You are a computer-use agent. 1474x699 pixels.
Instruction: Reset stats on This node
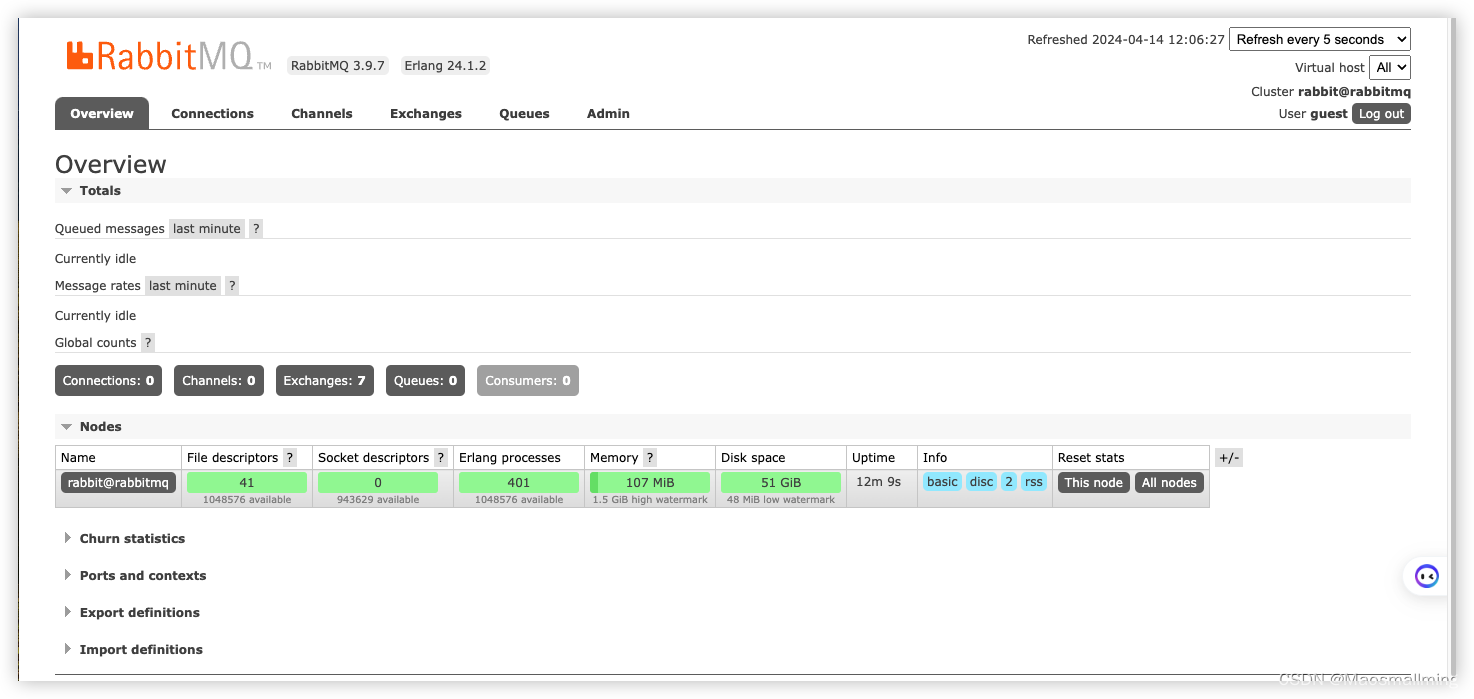point(1093,482)
